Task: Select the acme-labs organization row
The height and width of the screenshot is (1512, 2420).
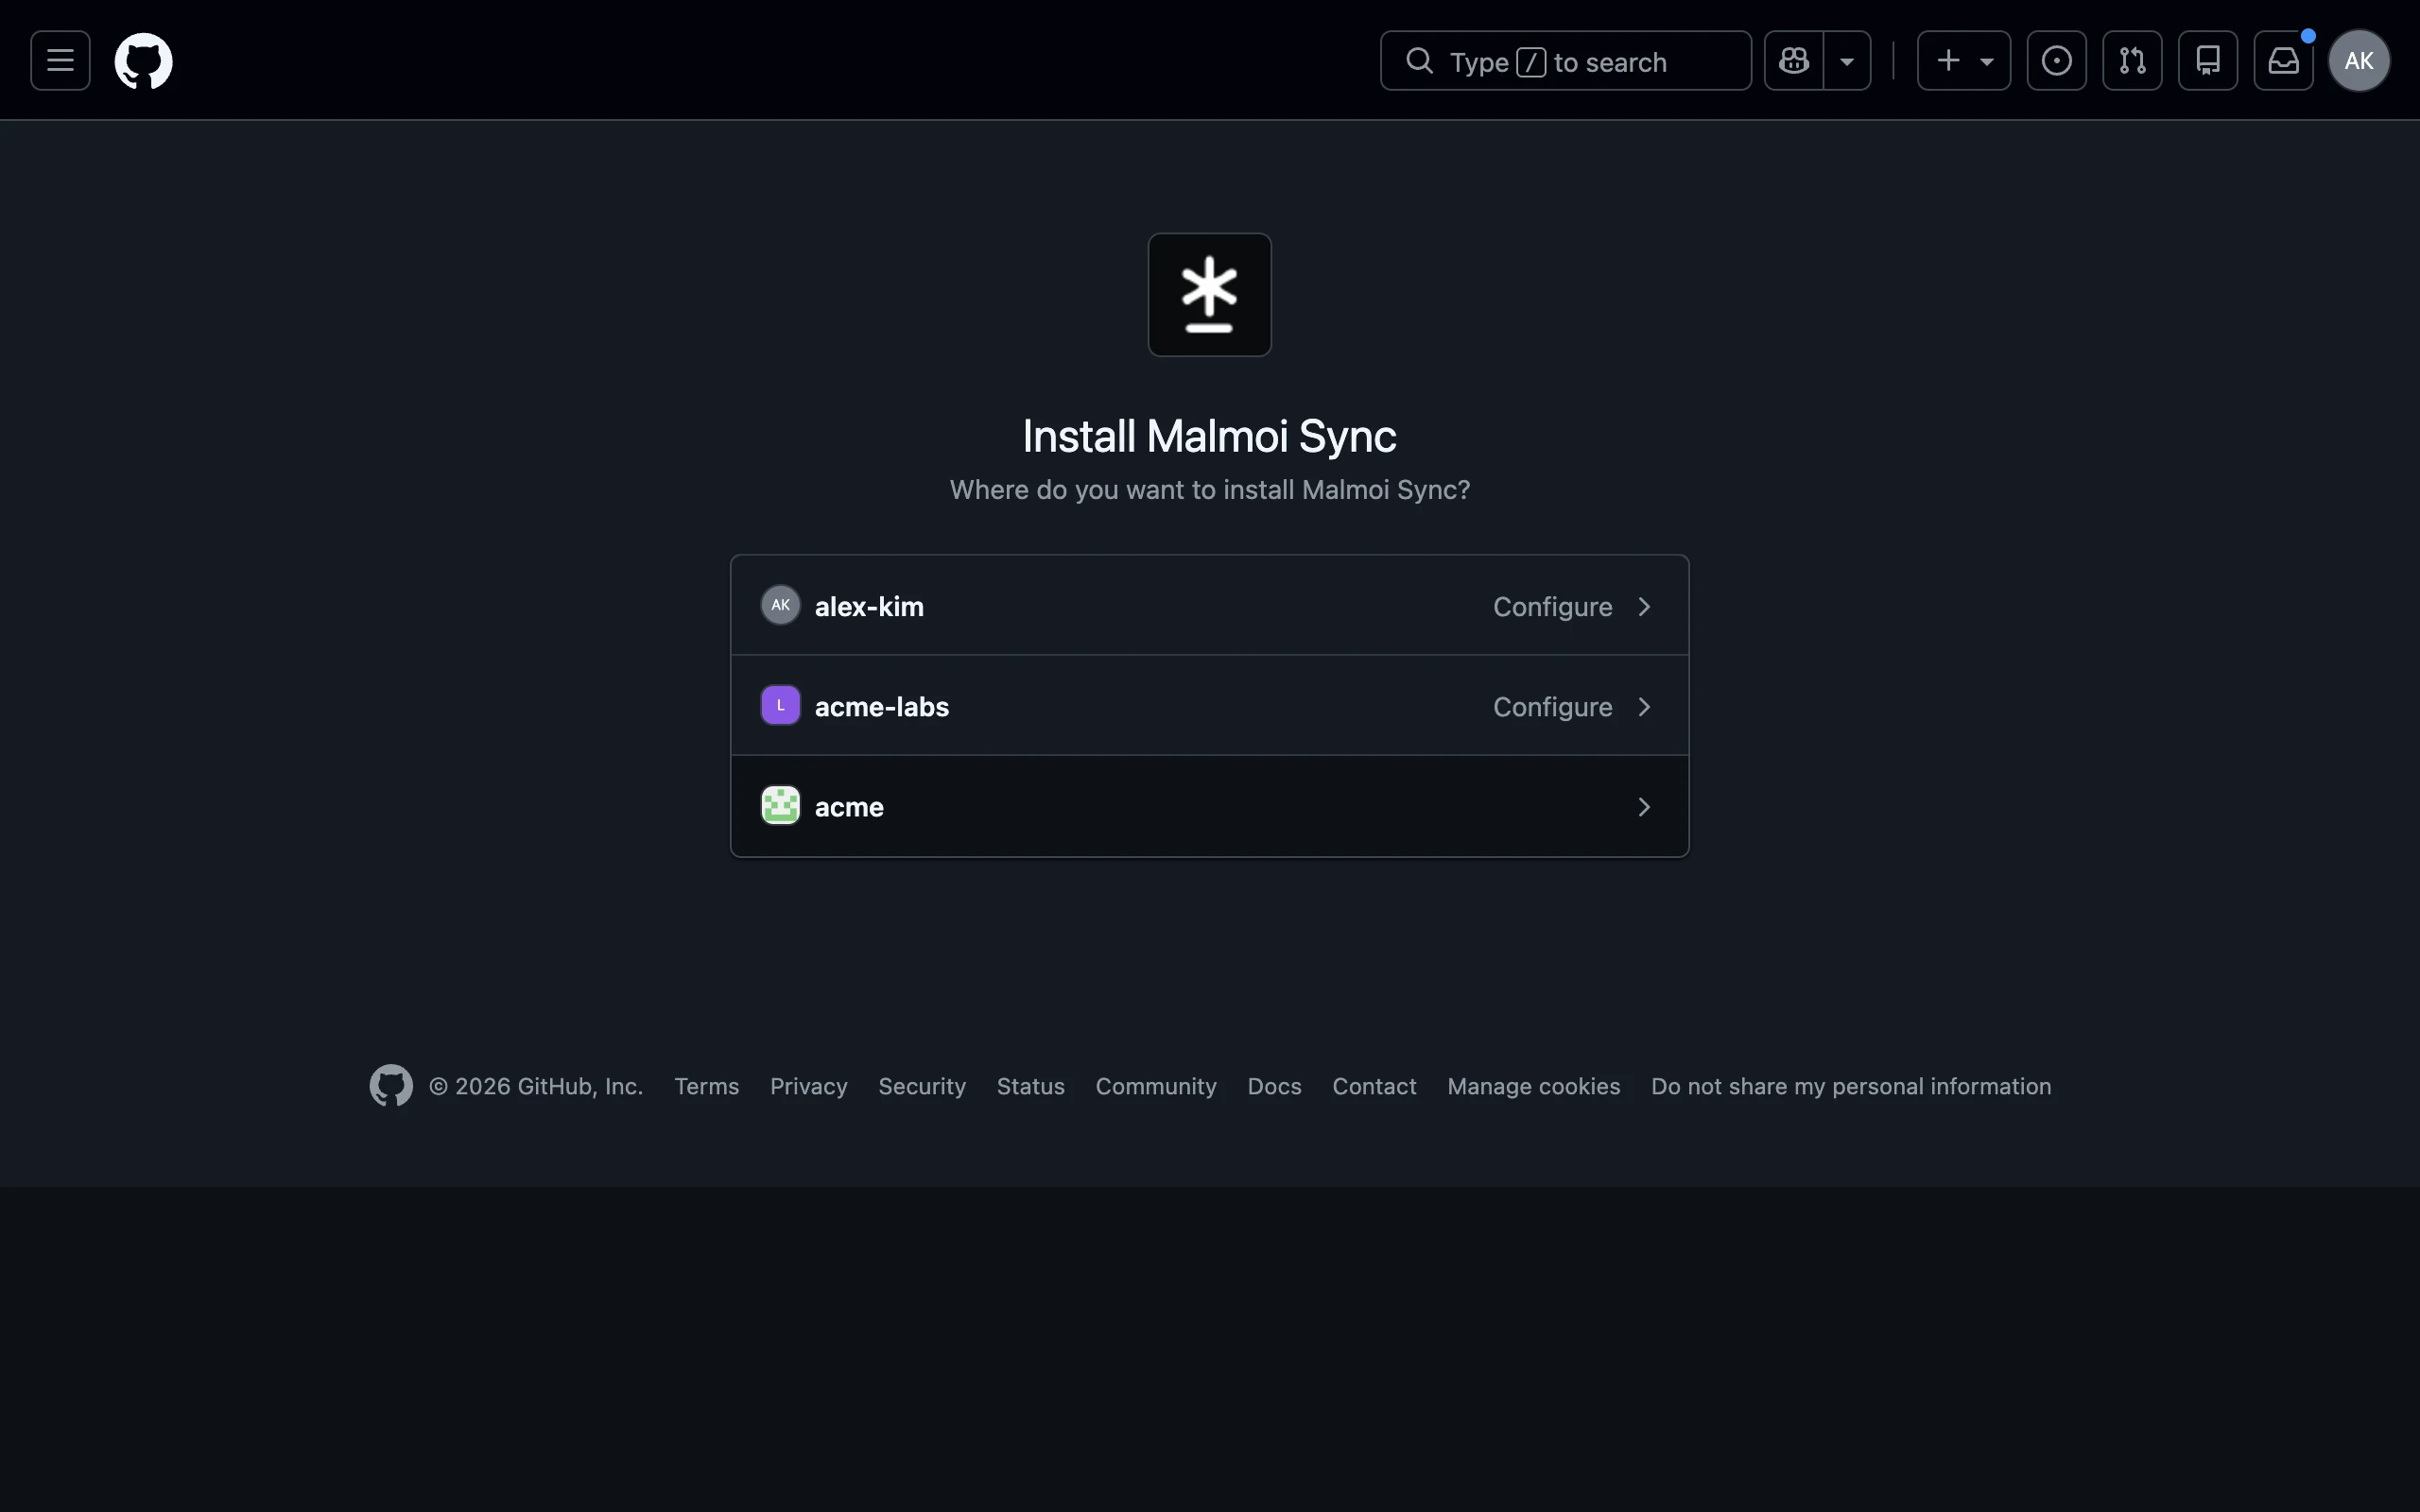Action: click(x=1210, y=706)
